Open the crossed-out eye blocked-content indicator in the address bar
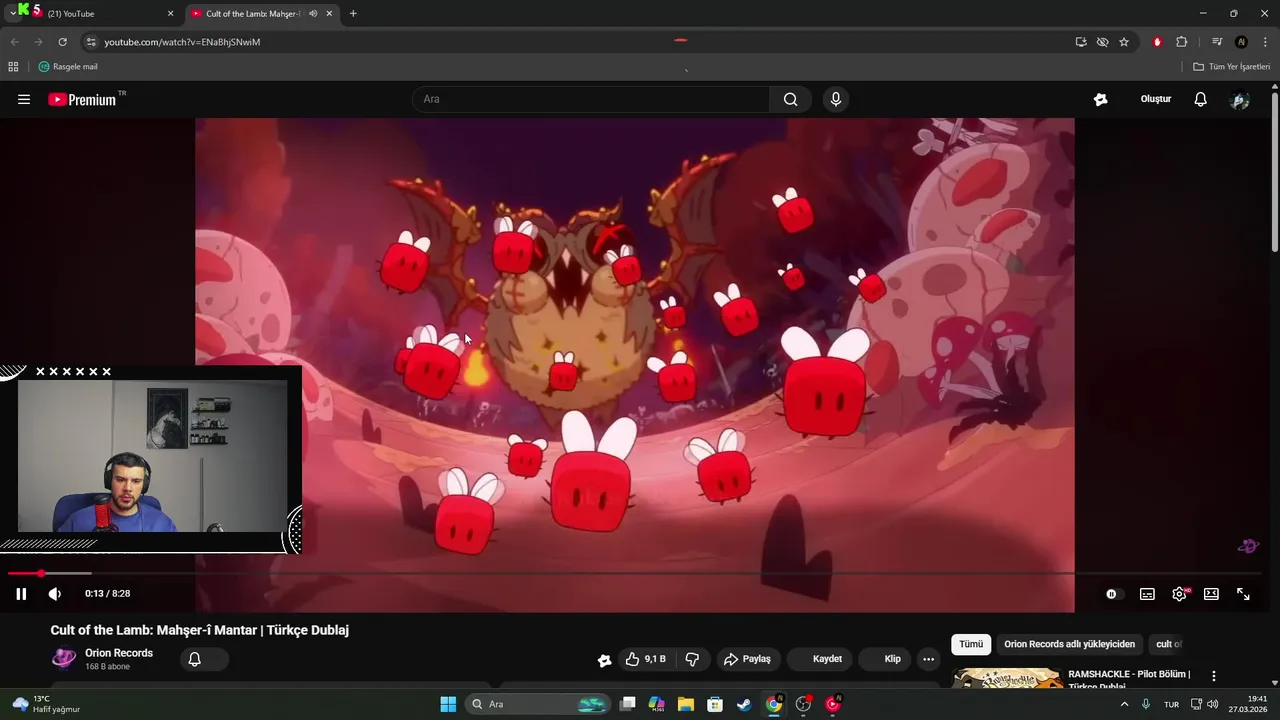The width and height of the screenshot is (1280, 720). (1102, 42)
